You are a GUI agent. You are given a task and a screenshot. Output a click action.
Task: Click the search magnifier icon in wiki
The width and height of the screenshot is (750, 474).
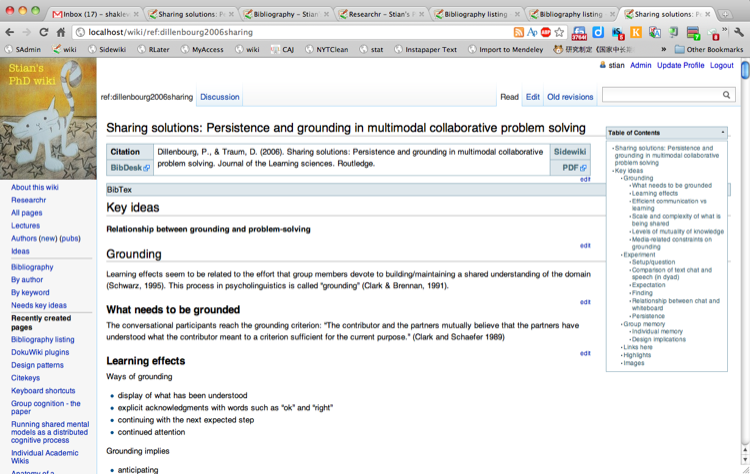click(x=726, y=95)
